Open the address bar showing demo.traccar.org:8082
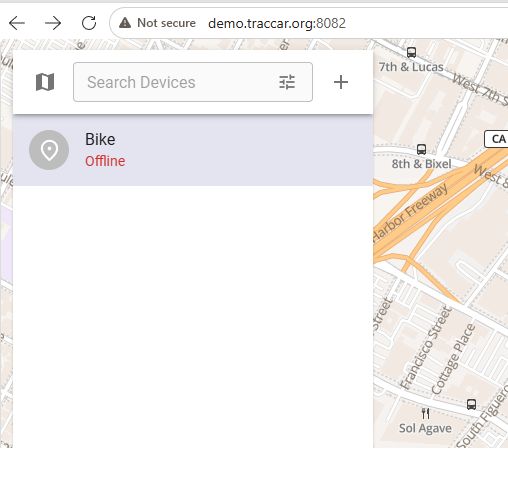Viewport: 508px width, 487px height. coord(277,23)
